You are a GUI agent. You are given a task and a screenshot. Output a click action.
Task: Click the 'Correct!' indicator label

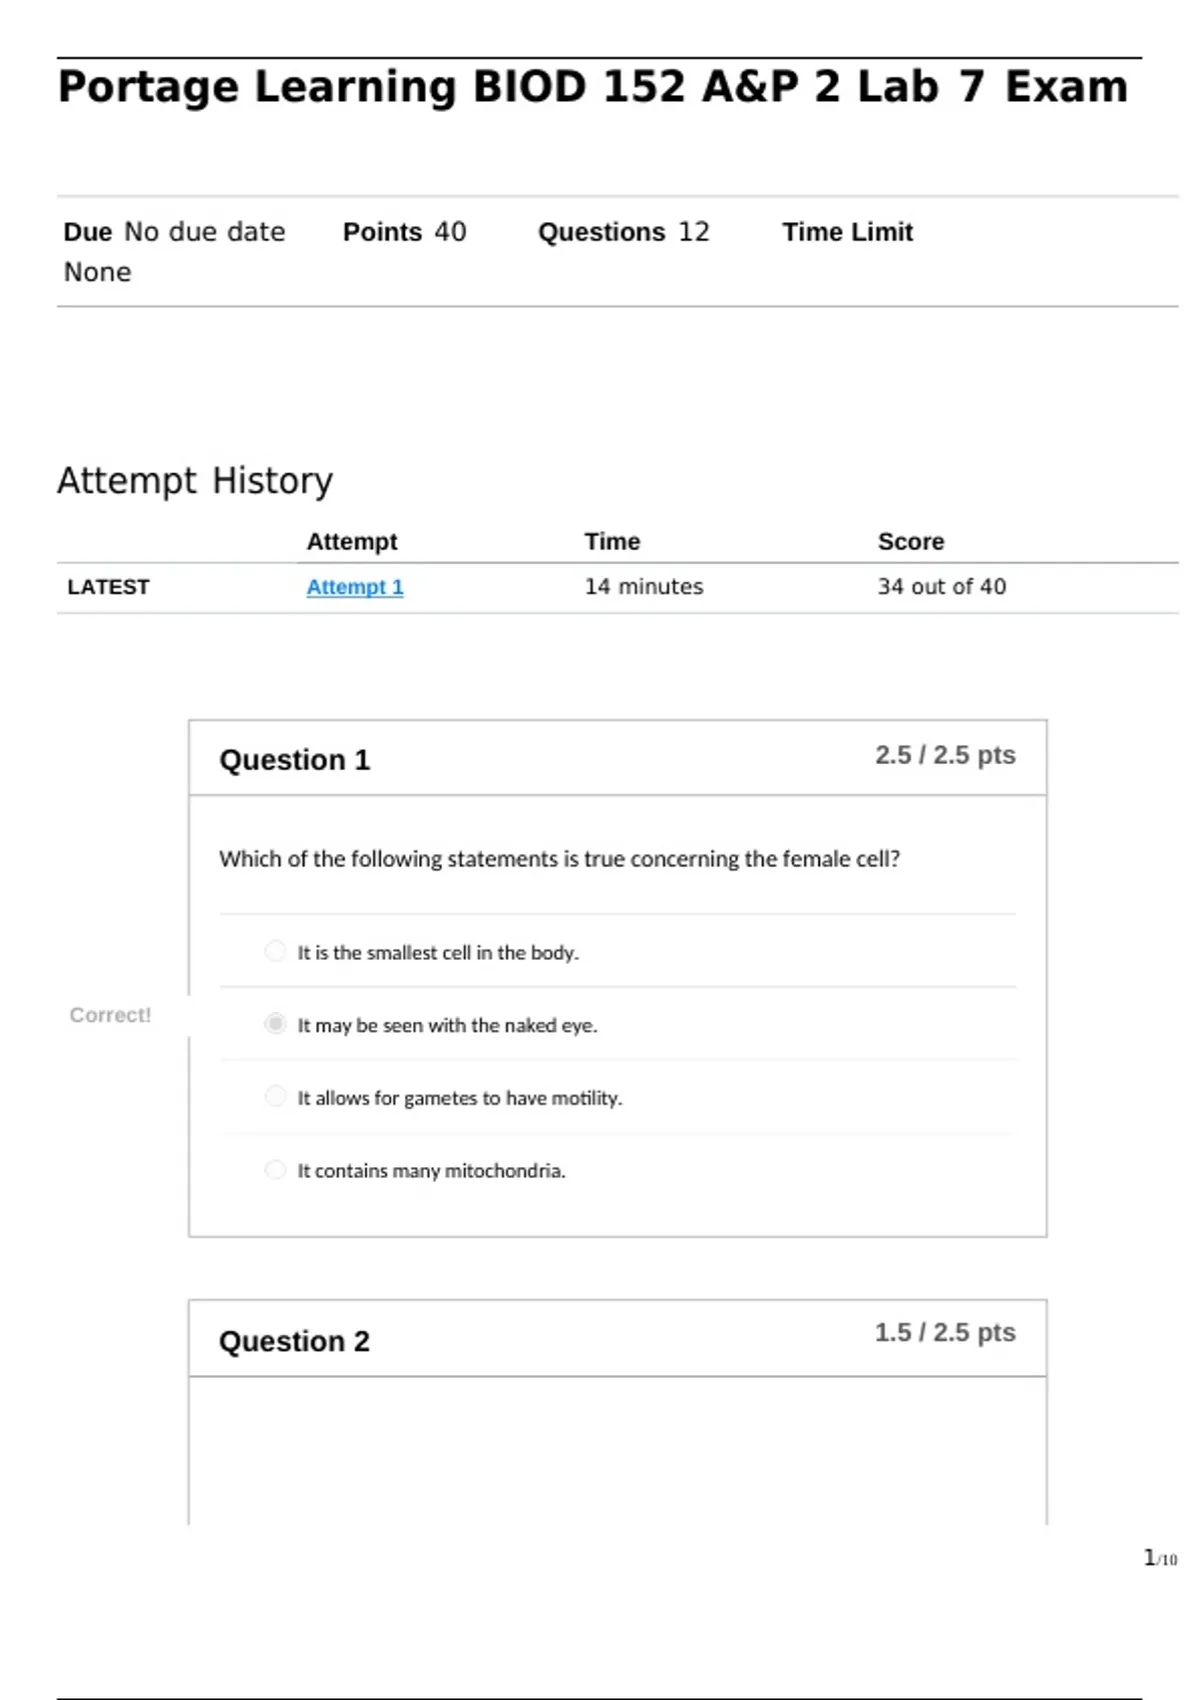click(x=110, y=1015)
